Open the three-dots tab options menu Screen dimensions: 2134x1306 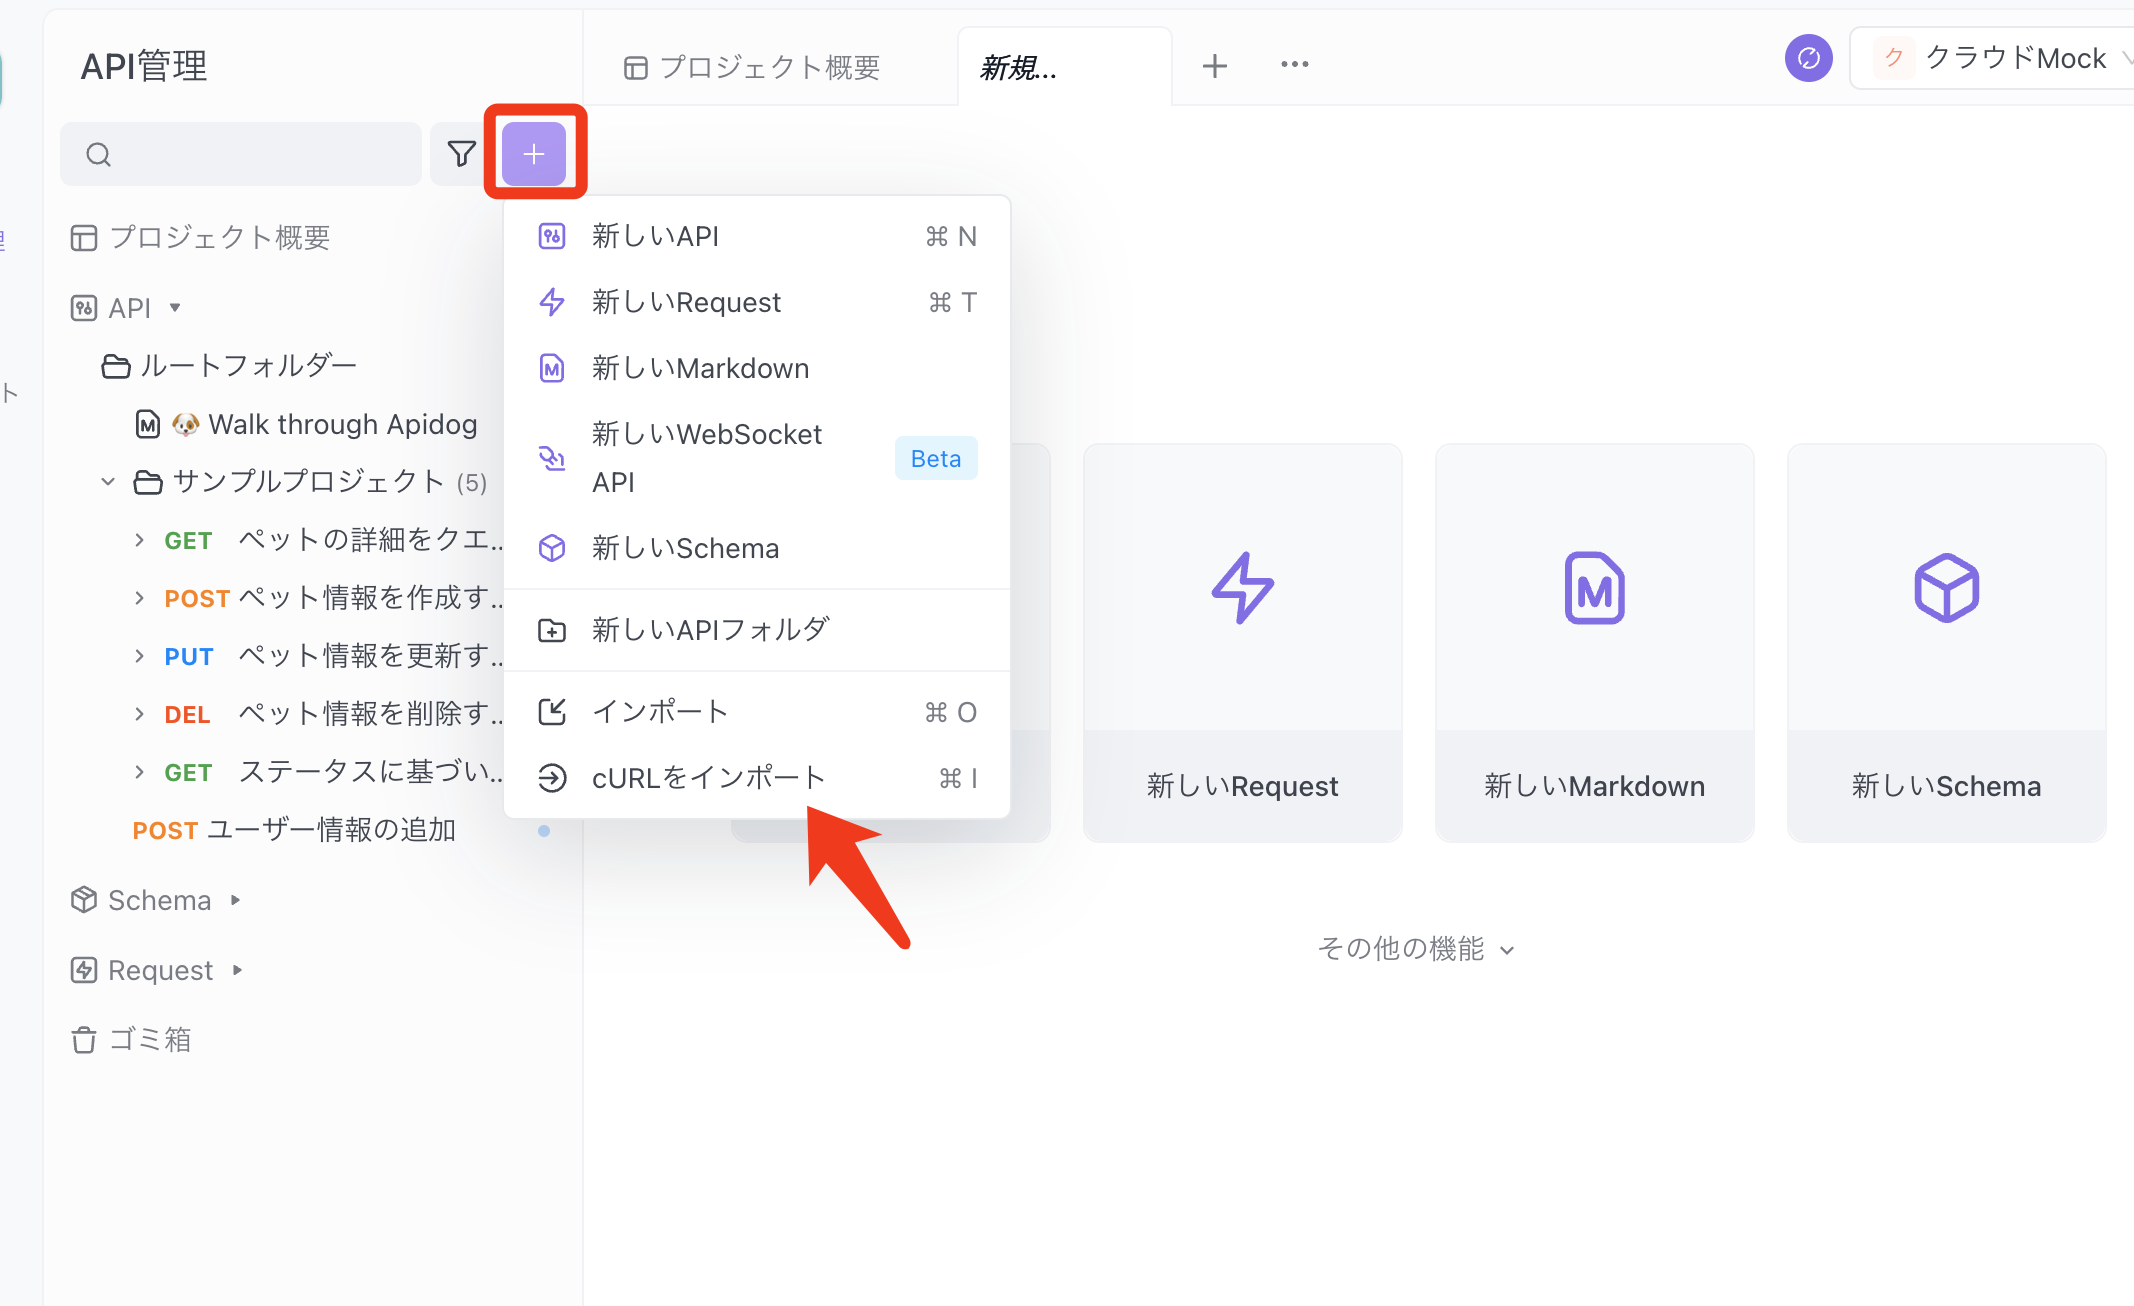tap(1294, 65)
